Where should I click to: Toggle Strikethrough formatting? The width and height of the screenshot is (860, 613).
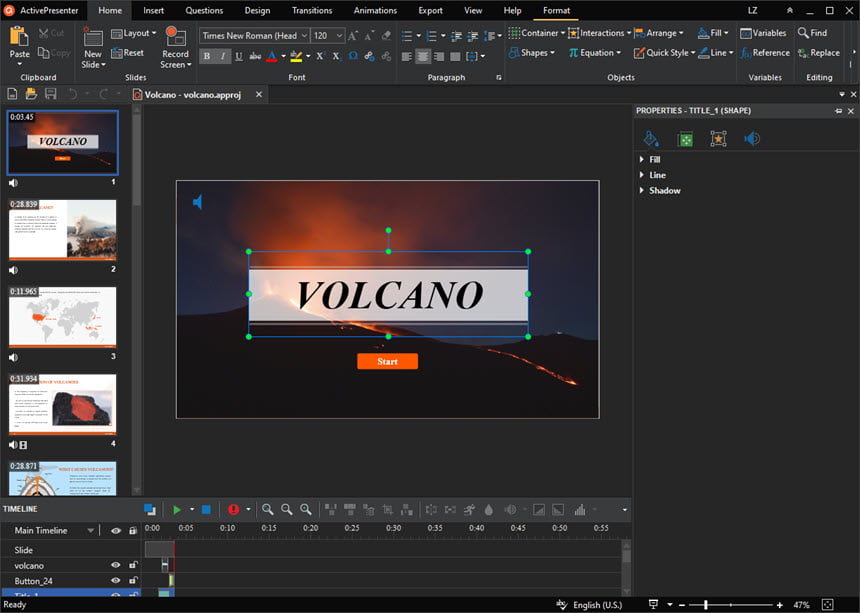coord(255,56)
